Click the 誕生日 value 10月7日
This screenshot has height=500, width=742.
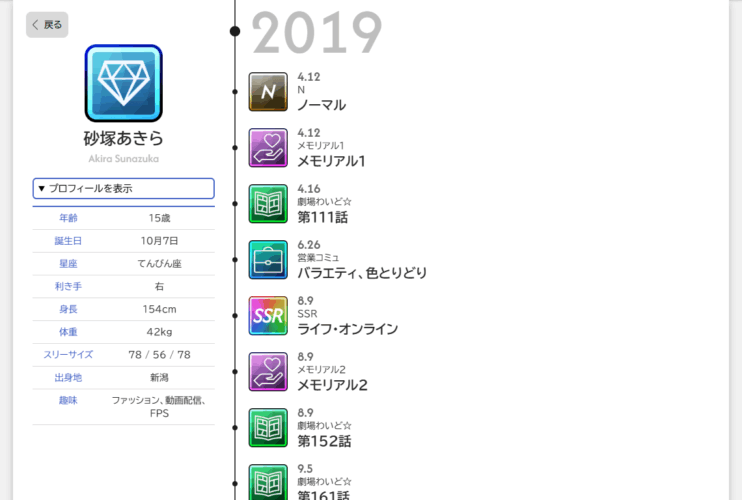tap(159, 241)
